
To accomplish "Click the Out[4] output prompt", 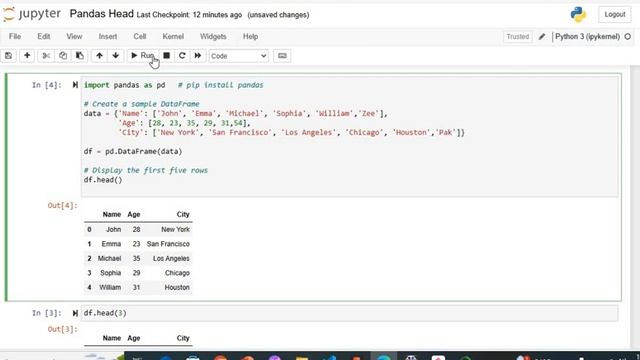I will 62,205.
